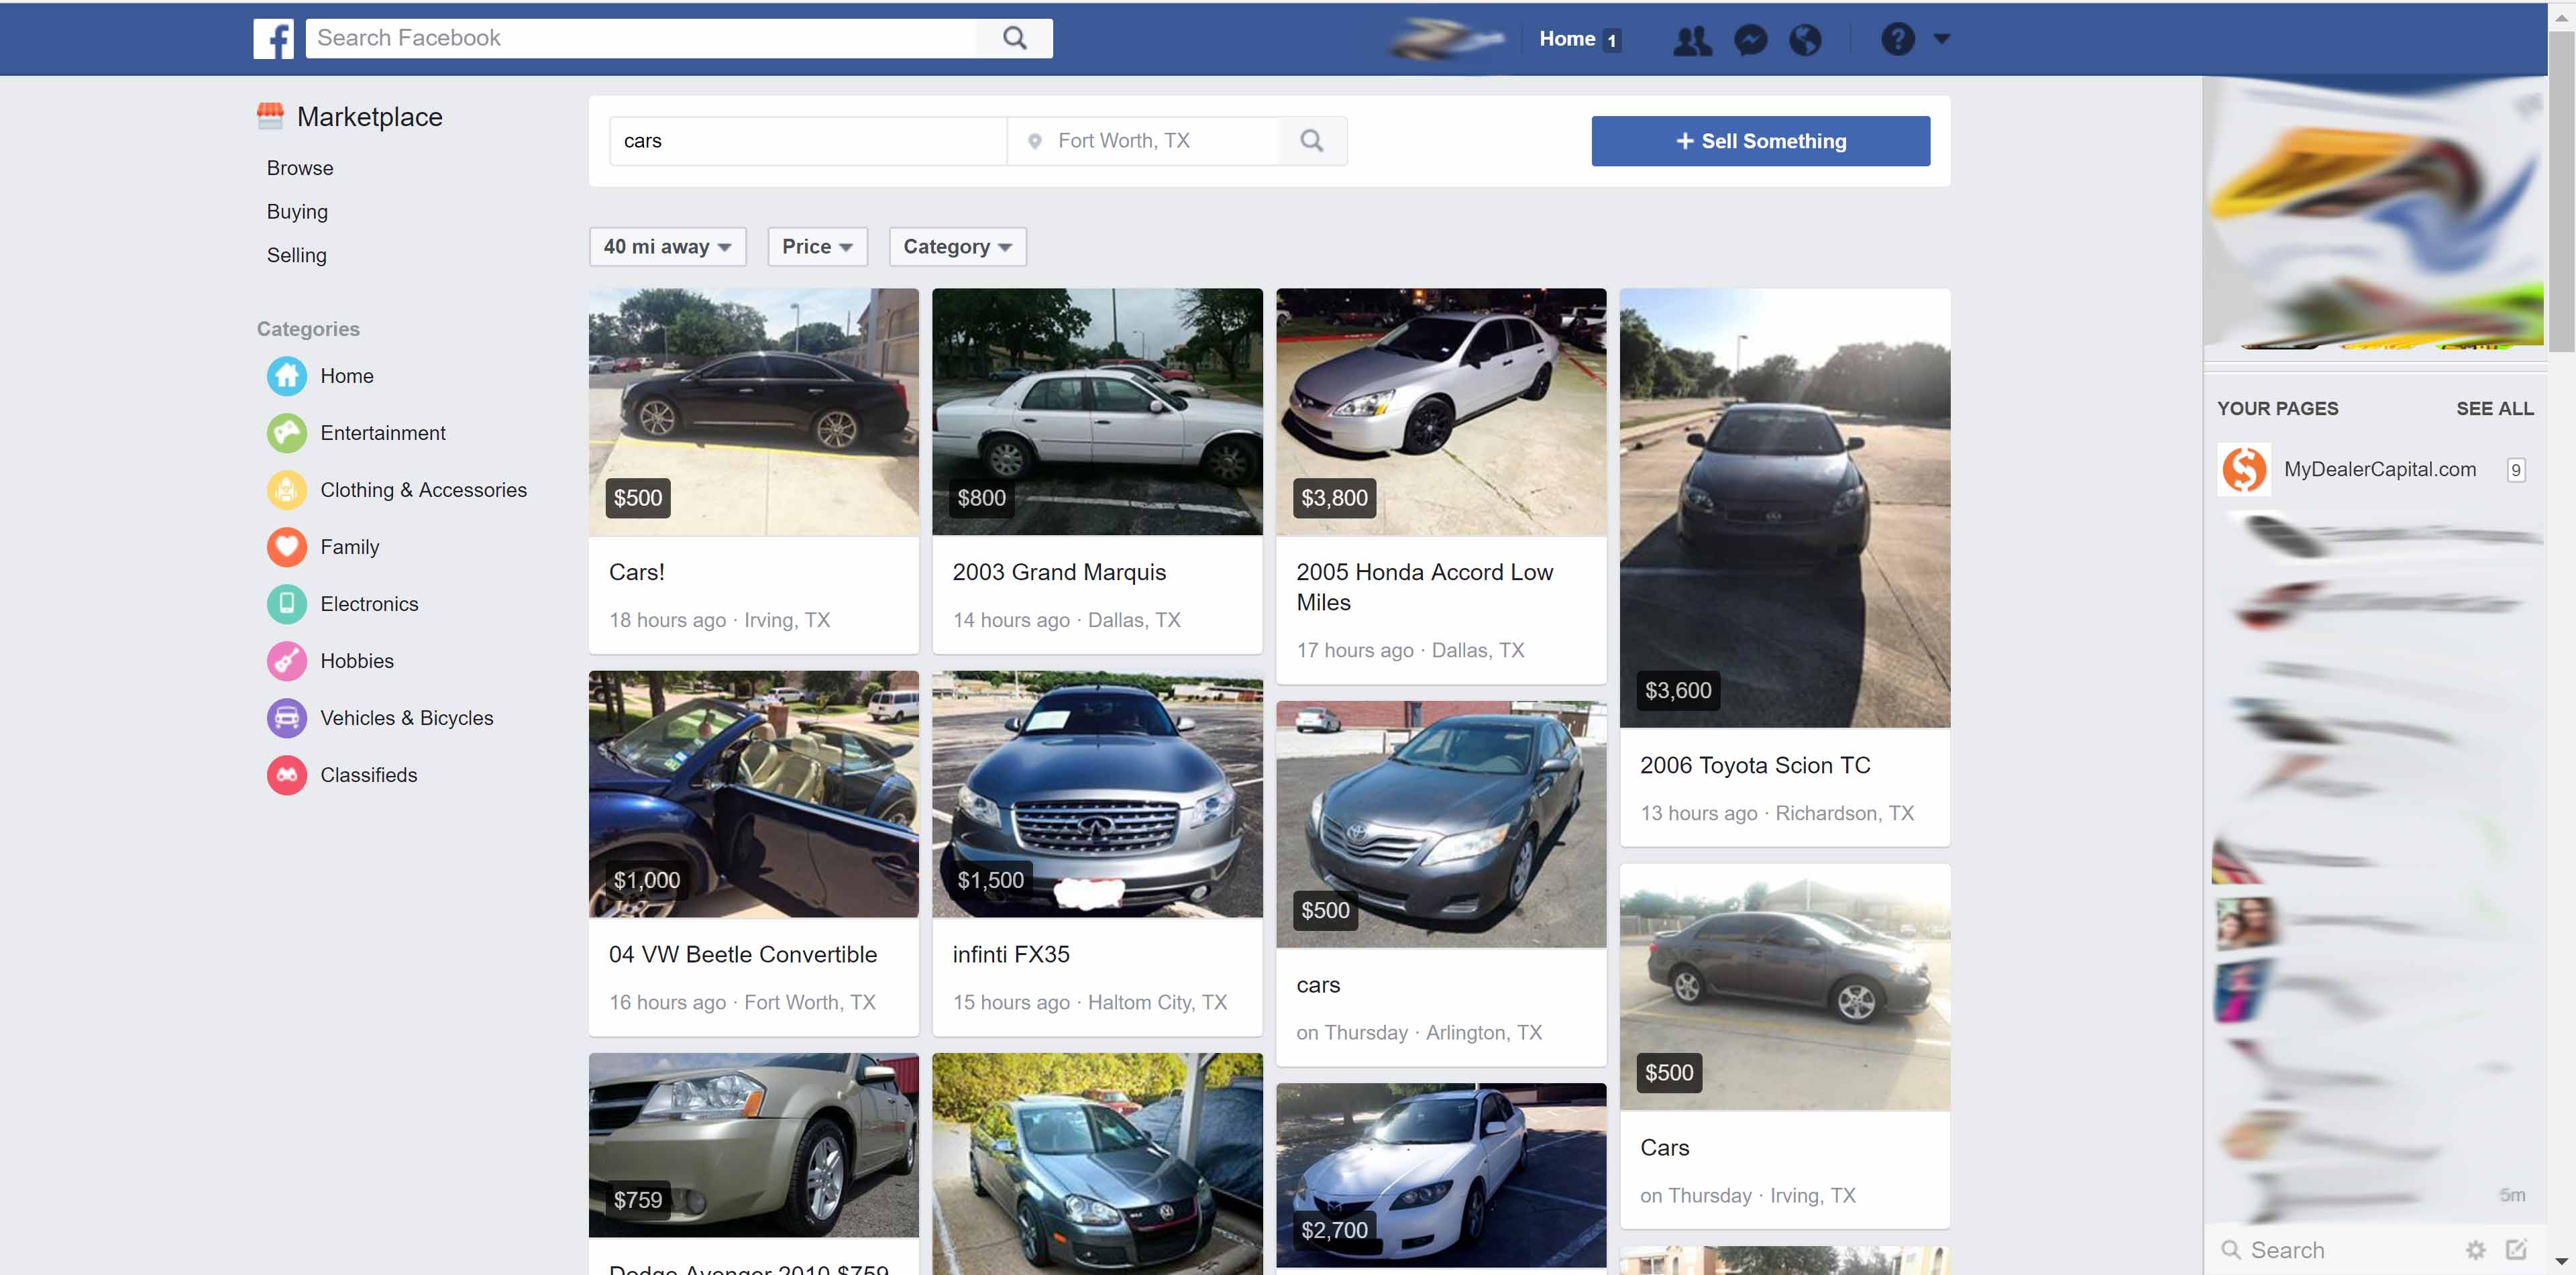Viewport: 2576px width, 1275px height.
Task: Click the Entertainment category icon
Action: (282, 432)
